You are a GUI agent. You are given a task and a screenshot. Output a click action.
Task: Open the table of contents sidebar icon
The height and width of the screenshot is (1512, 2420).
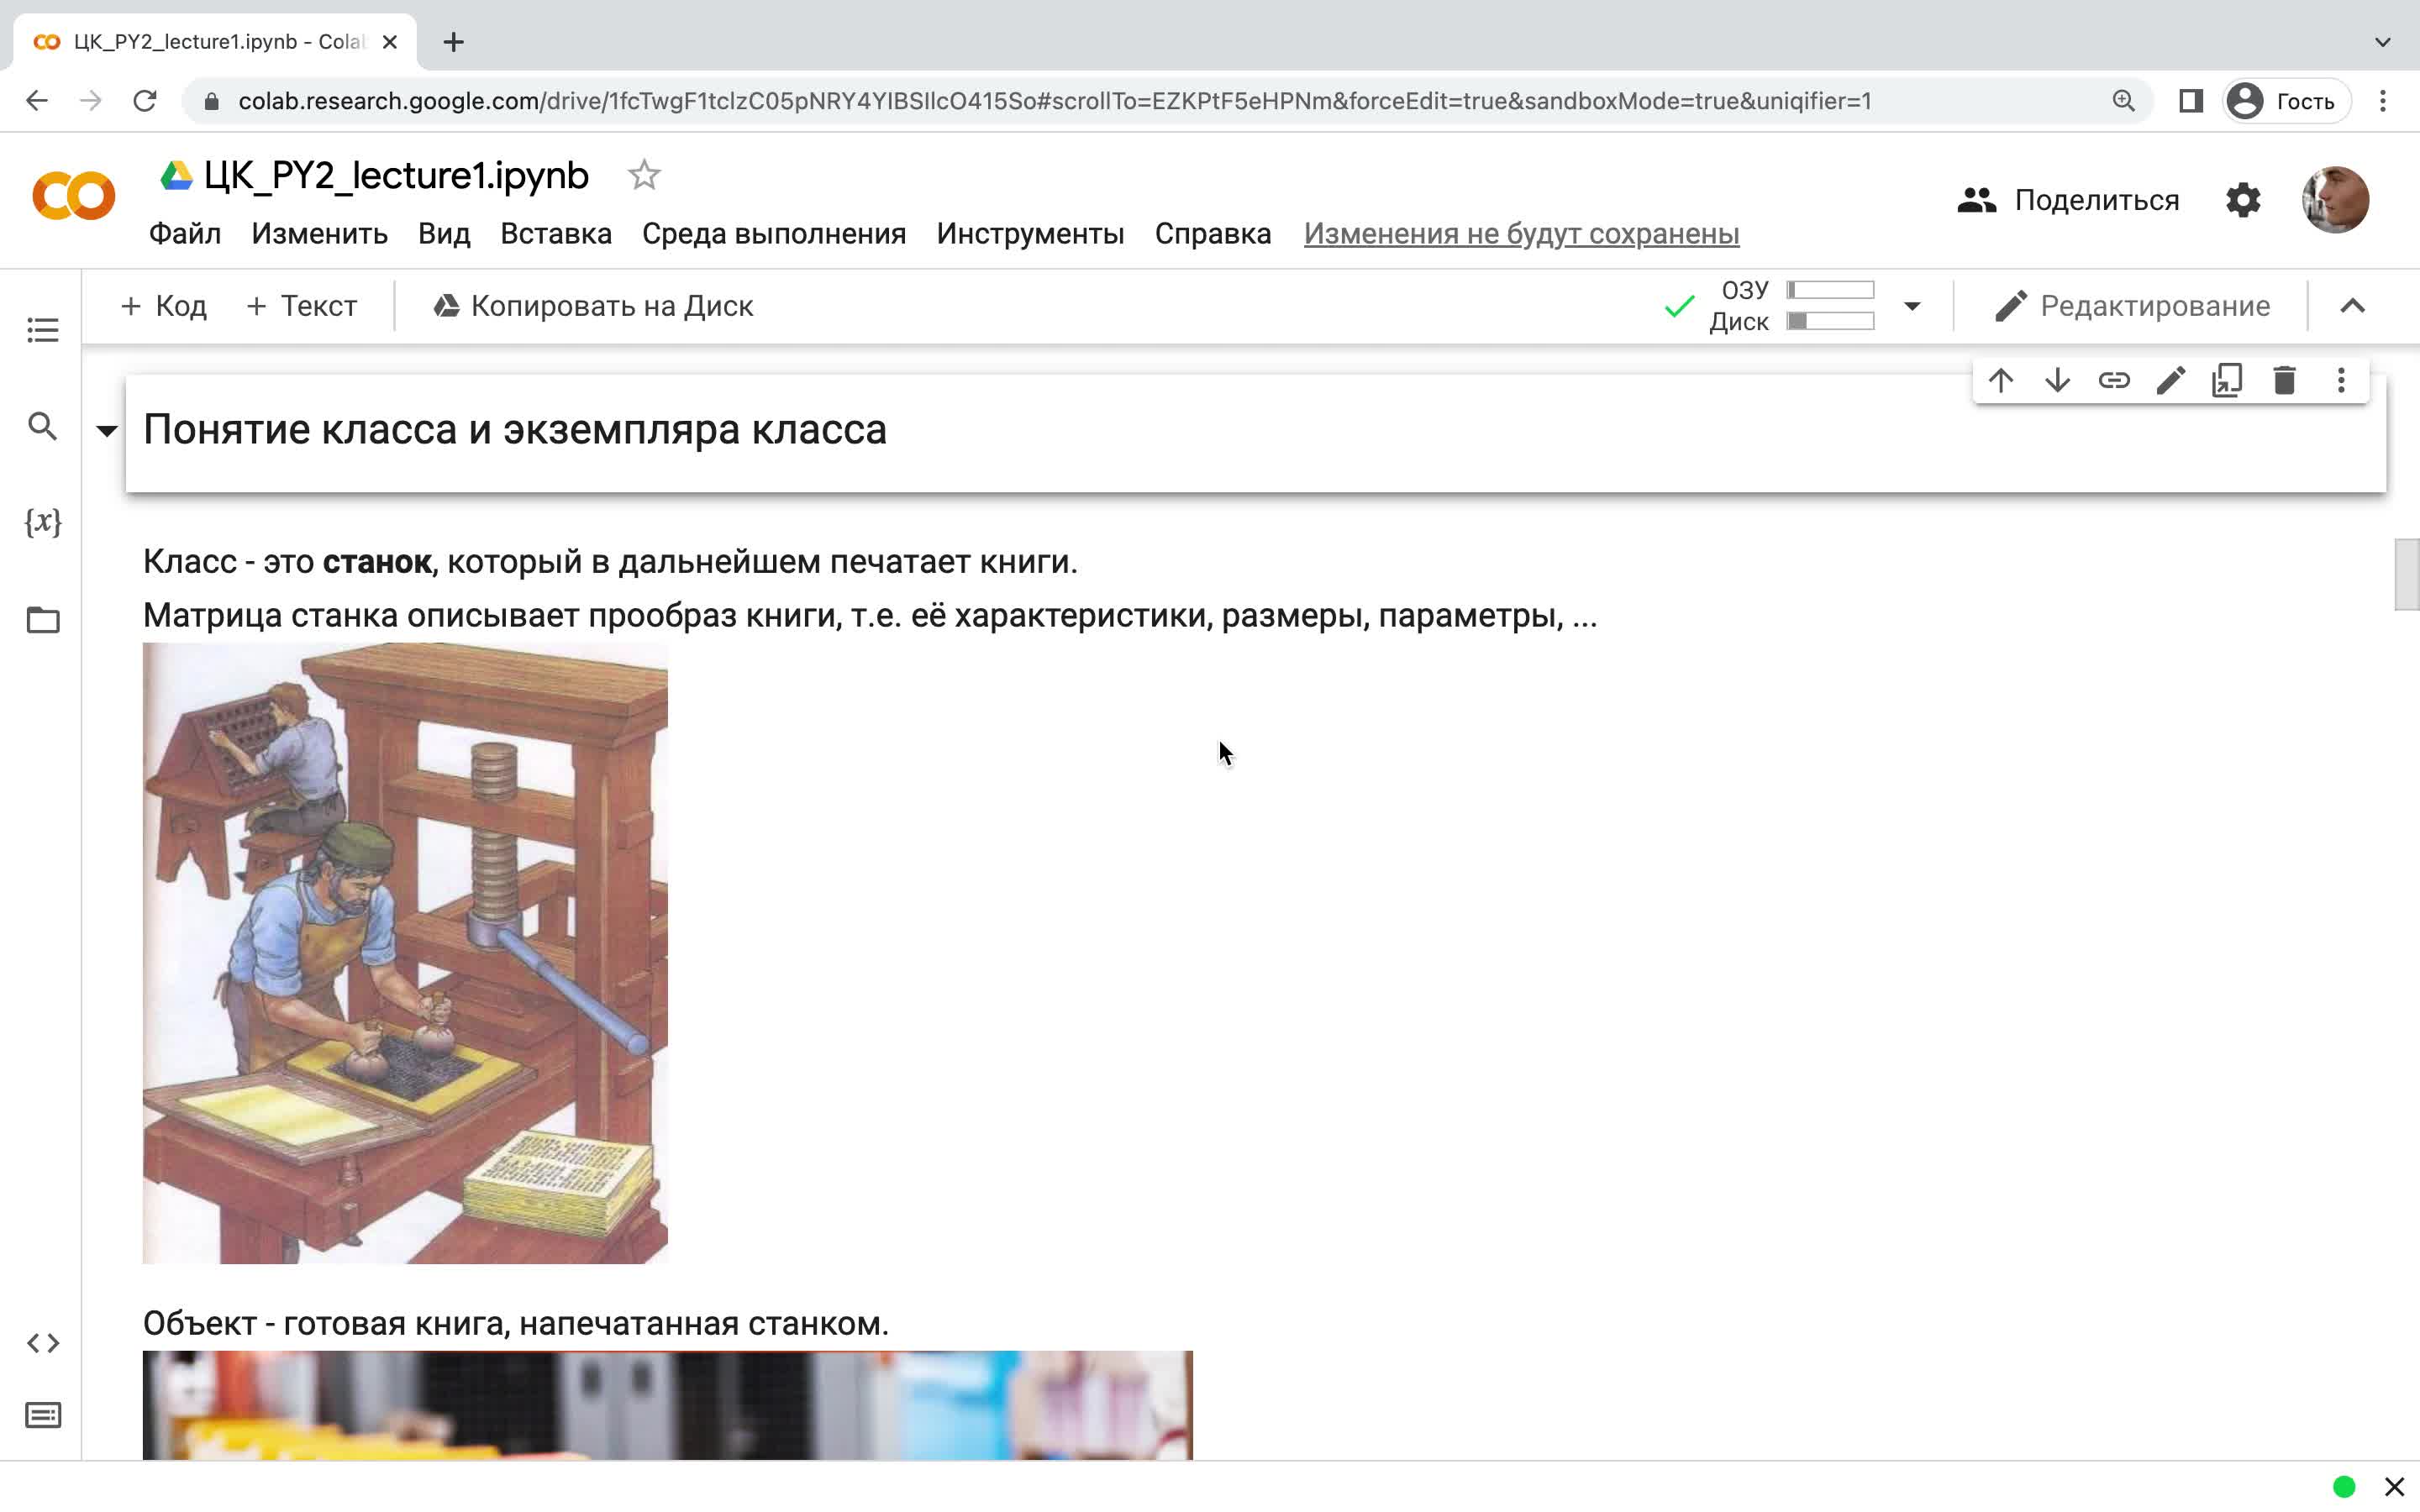(x=42, y=330)
